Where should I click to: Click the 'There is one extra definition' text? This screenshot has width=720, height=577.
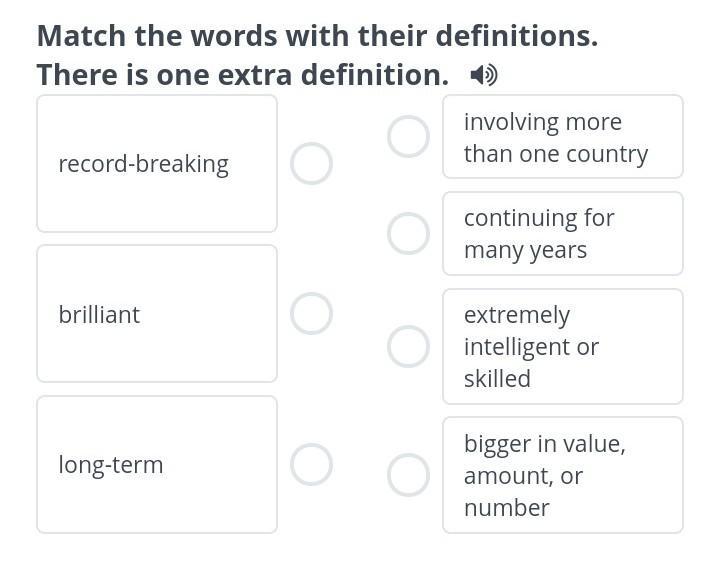(x=243, y=75)
